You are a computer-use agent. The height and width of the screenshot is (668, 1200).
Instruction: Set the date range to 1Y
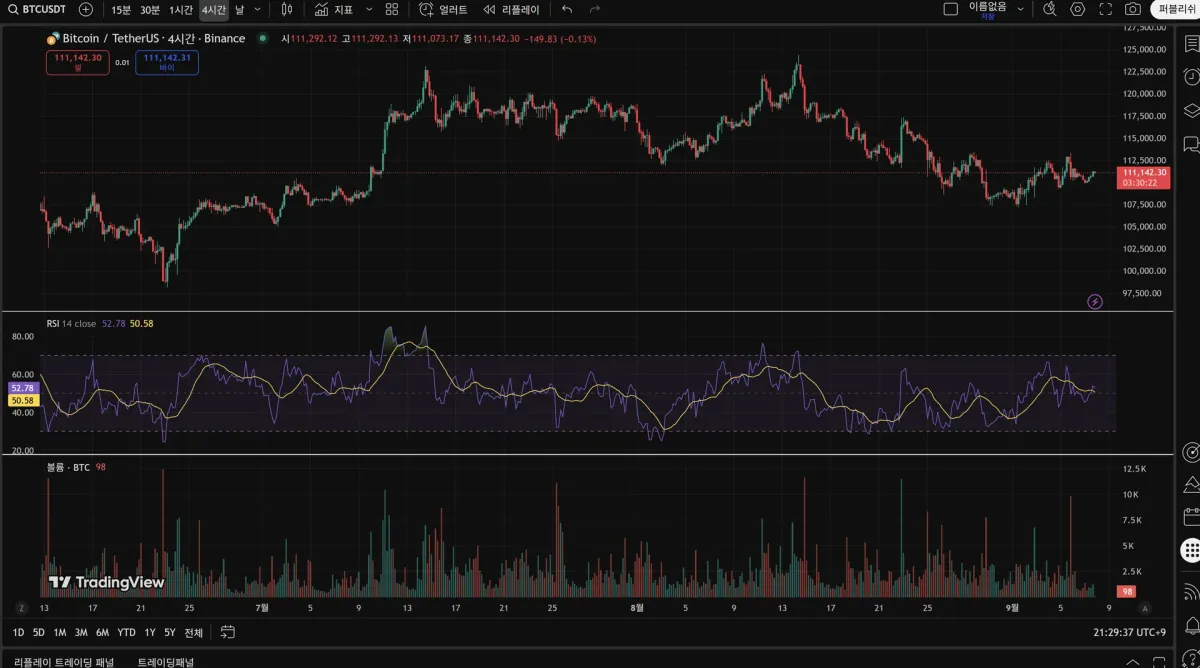(x=150, y=632)
